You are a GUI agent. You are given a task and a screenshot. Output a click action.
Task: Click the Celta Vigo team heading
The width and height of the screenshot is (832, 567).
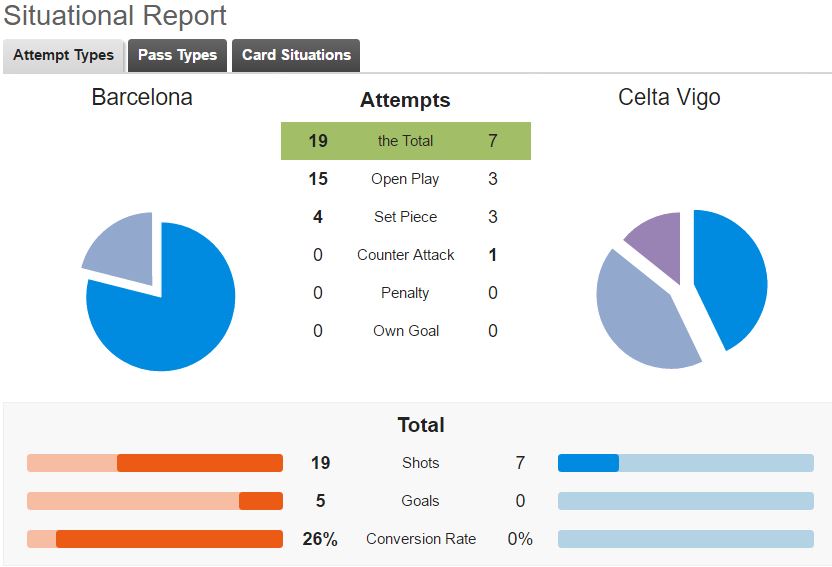(669, 98)
